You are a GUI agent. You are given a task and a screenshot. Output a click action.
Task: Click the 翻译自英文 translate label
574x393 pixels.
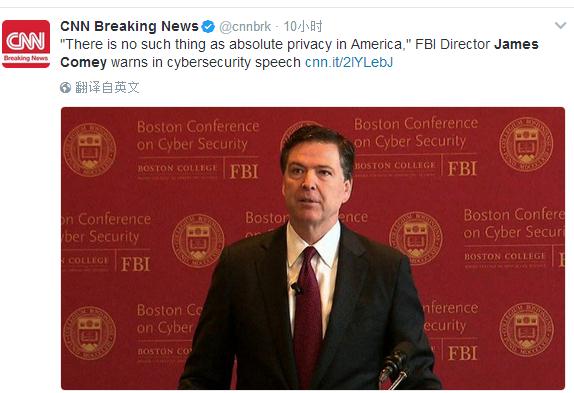[107, 88]
